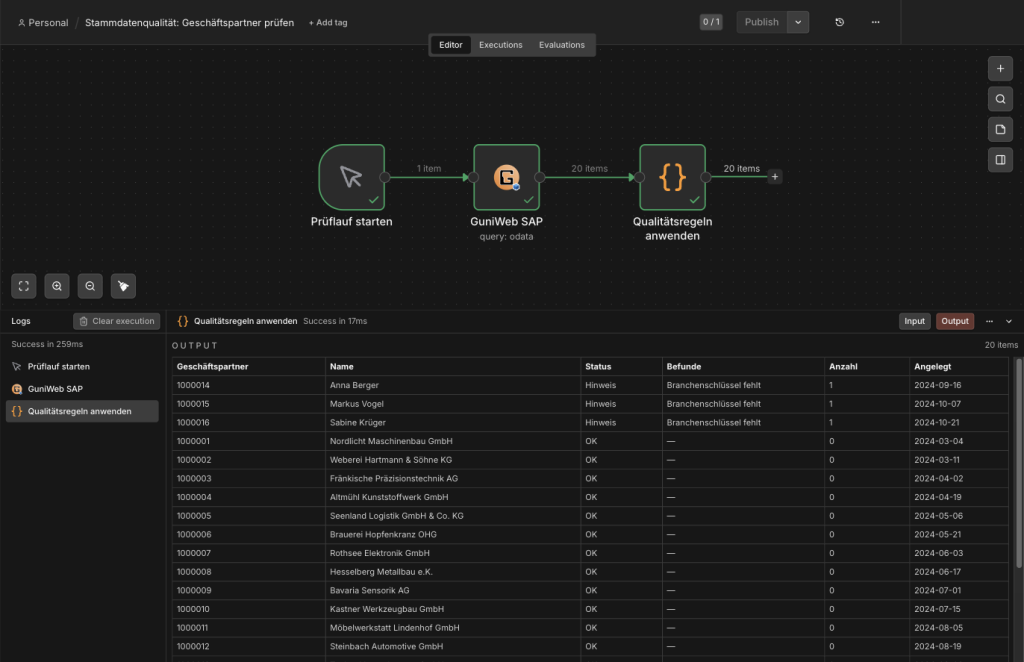This screenshot has width=1024, height=662.
Task: Switch to the Editor tab
Action: pos(451,45)
